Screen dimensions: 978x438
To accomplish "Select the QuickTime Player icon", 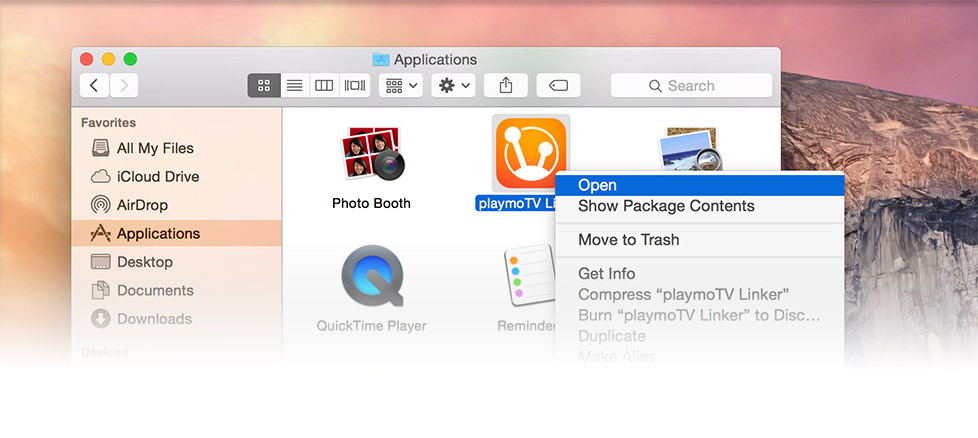I will click(372, 275).
